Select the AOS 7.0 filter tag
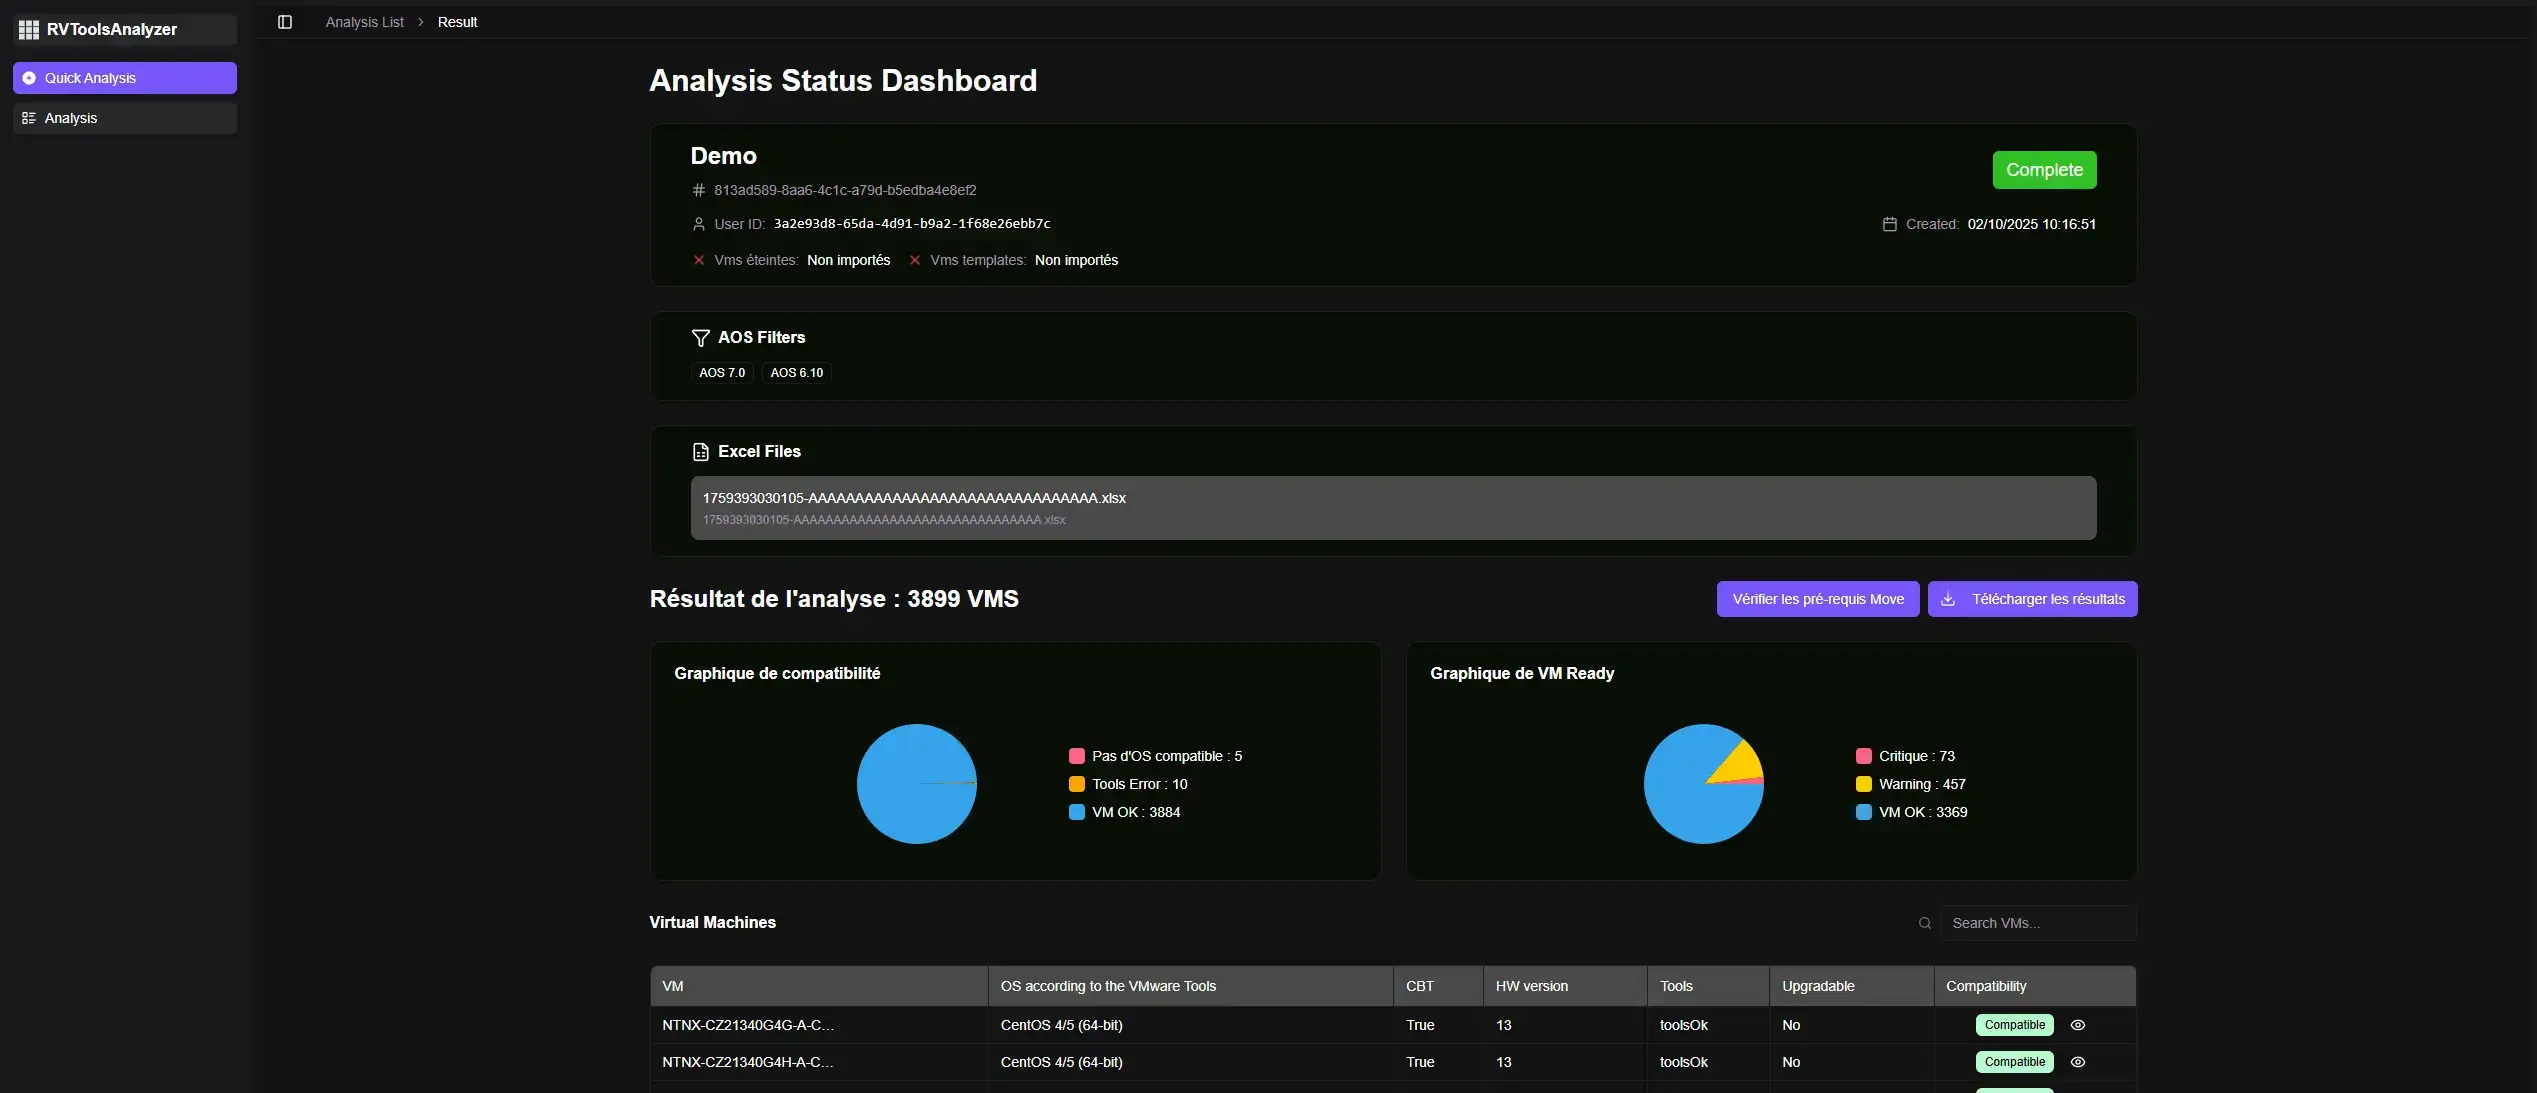 click(x=721, y=373)
